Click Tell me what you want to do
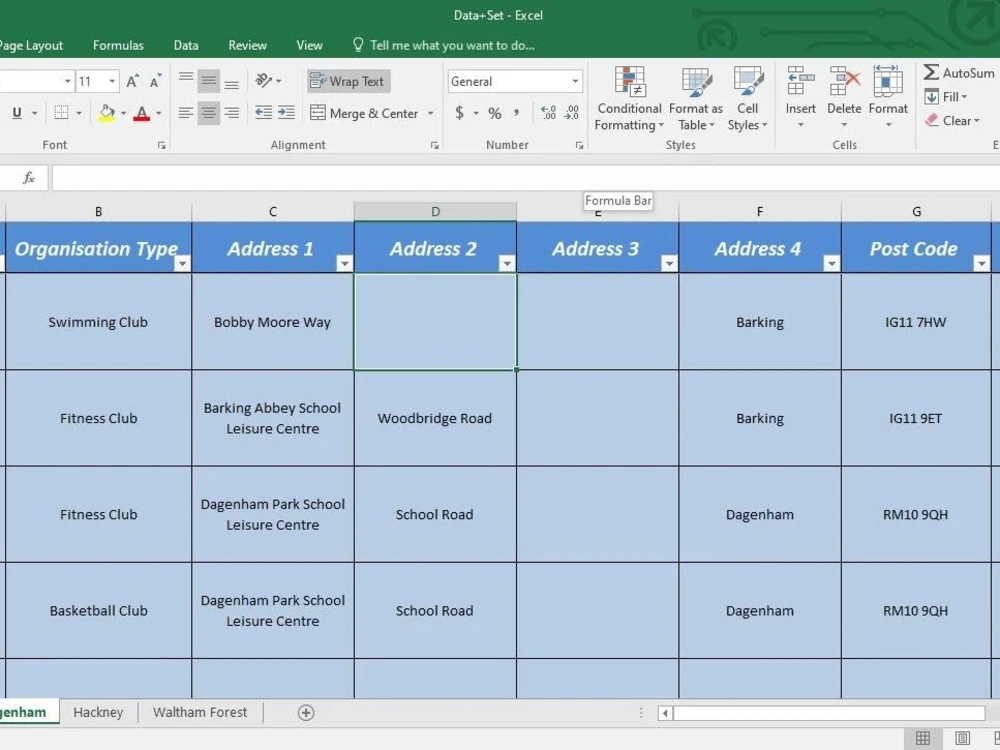Screen dimensions: 1000x750 point(444,45)
